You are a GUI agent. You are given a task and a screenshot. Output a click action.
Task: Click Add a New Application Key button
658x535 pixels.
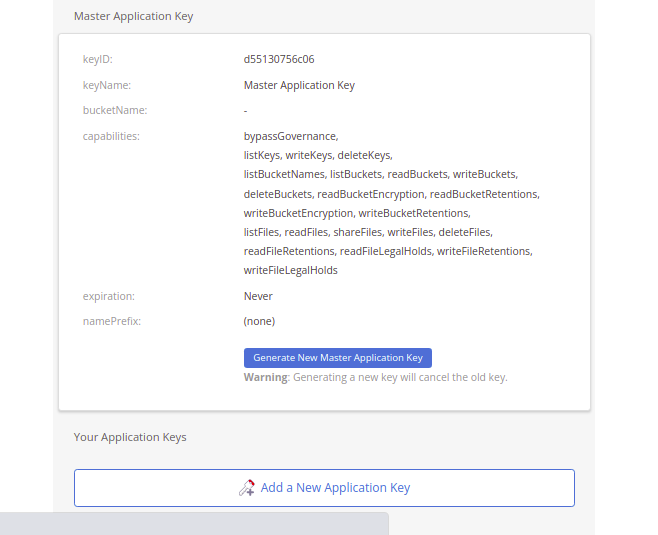pos(324,488)
